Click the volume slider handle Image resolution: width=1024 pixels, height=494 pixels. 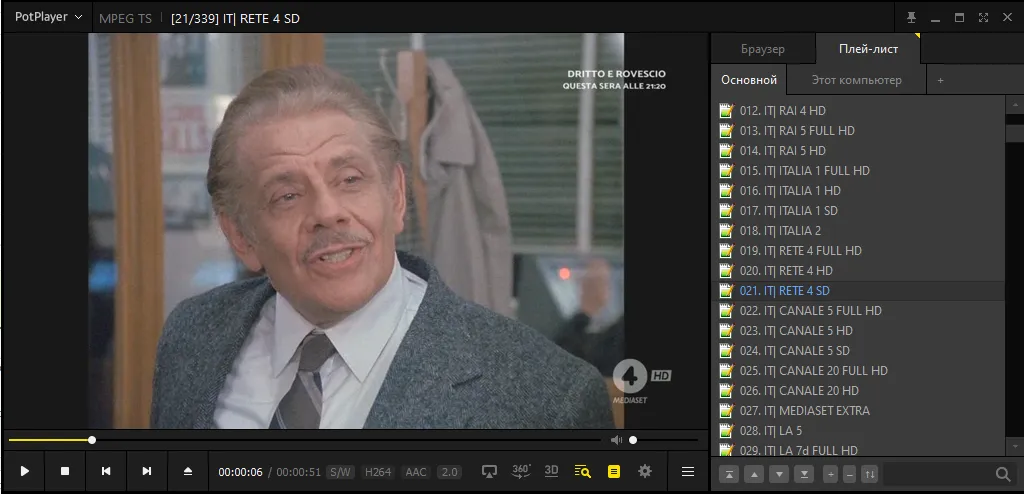point(633,440)
